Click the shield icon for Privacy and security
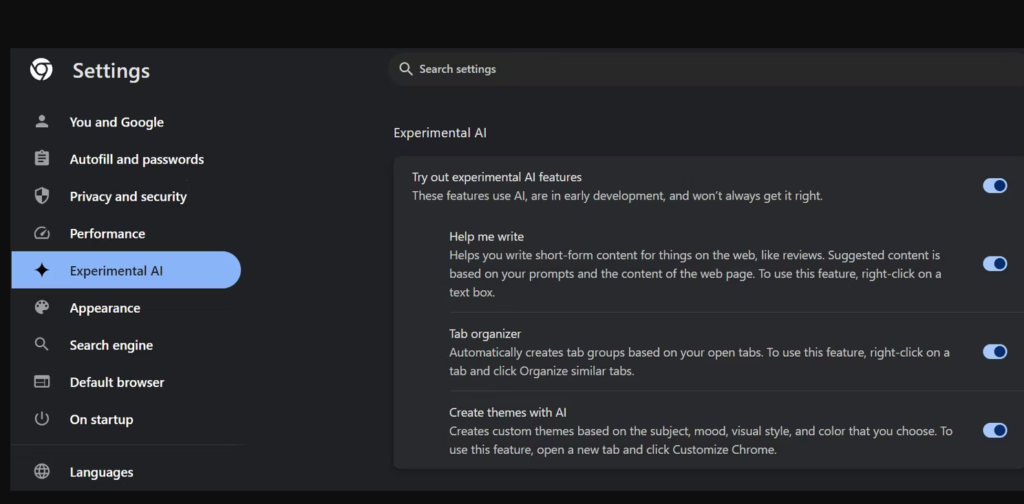The image size is (1024, 504). pos(42,196)
